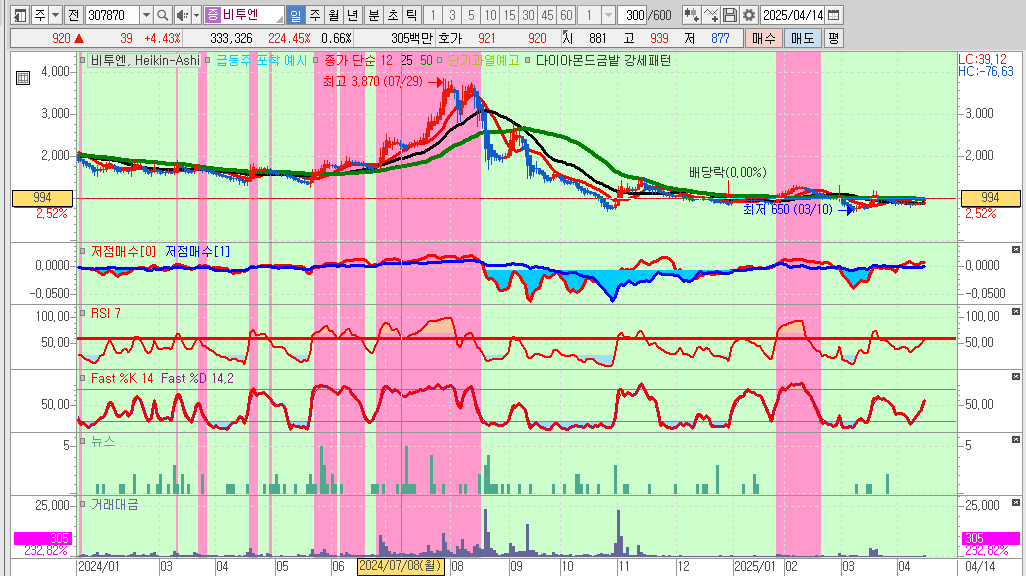The height and width of the screenshot is (576, 1026).
Task: Click the LC:39.12 value label
Action: tap(982, 60)
